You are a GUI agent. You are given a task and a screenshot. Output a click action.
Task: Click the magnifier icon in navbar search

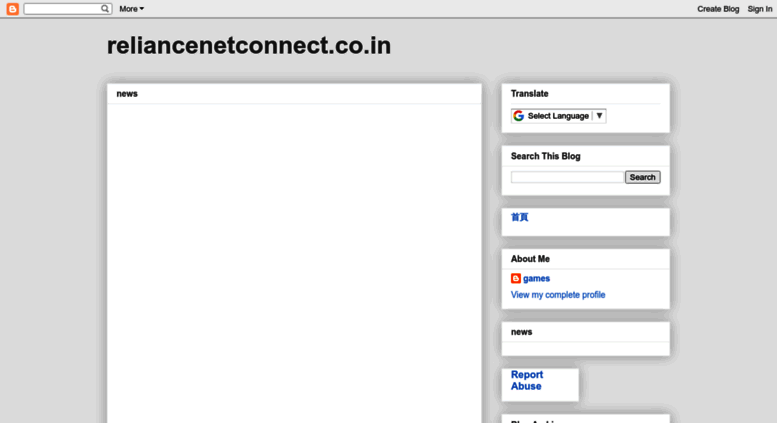[105, 8]
